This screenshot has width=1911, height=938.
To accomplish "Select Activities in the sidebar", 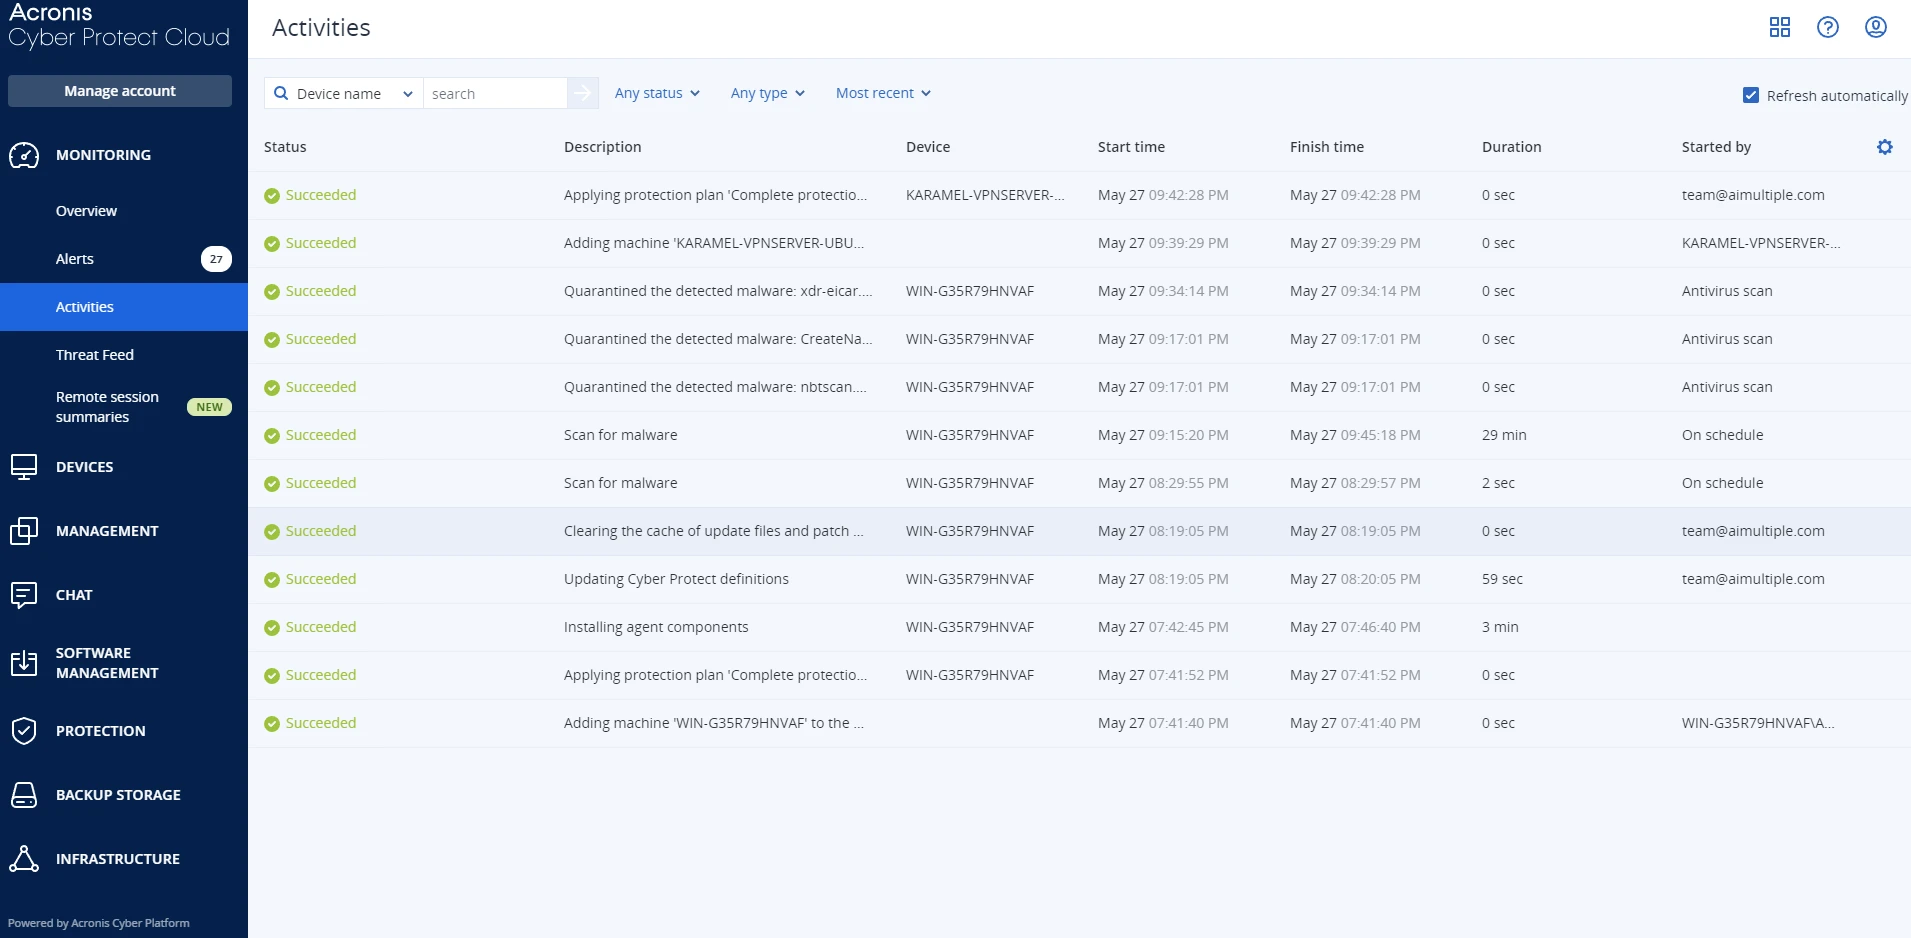I will pyautogui.click(x=124, y=307).
